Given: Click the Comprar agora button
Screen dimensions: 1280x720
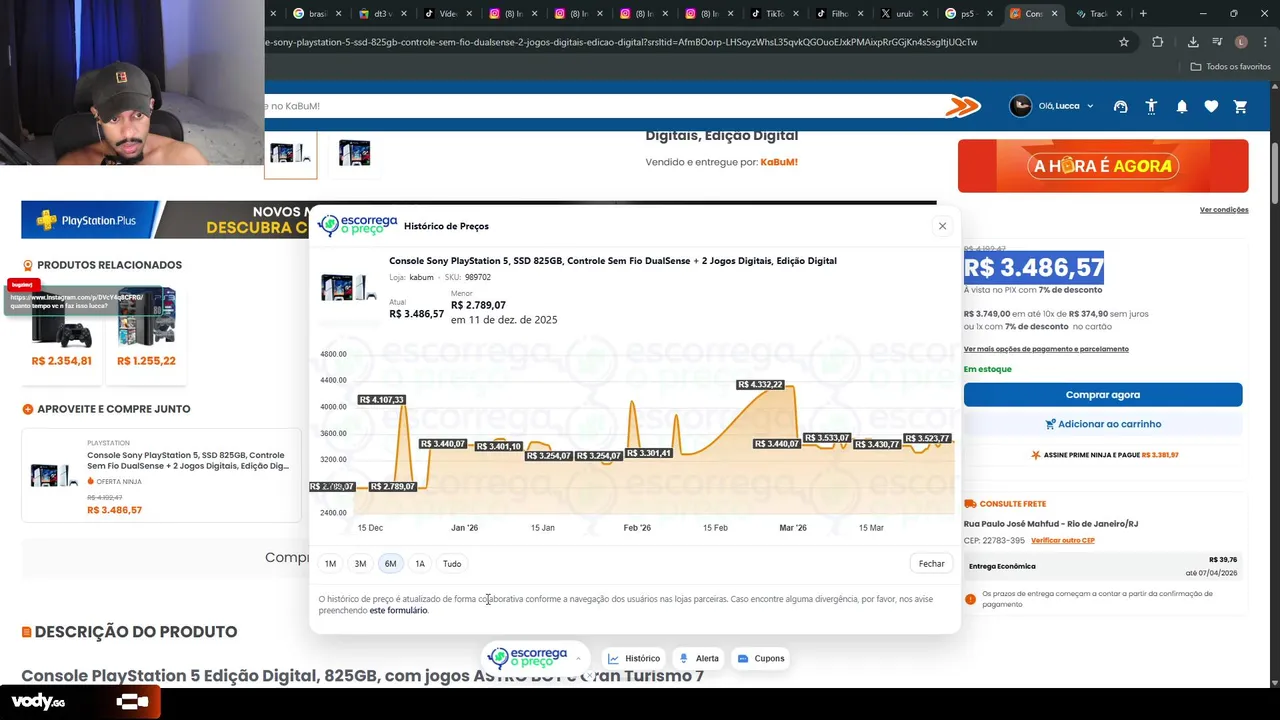Looking at the screenshot, I should point(1102,395).
